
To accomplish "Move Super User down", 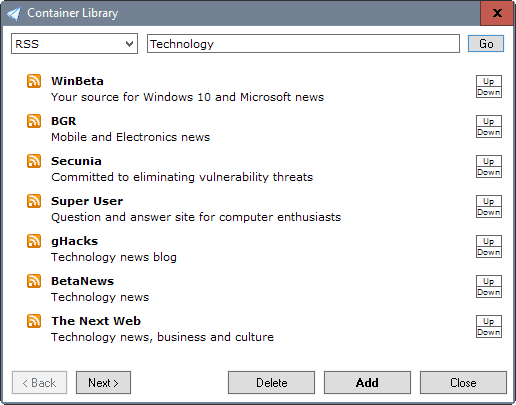I will tap(489, 212).
